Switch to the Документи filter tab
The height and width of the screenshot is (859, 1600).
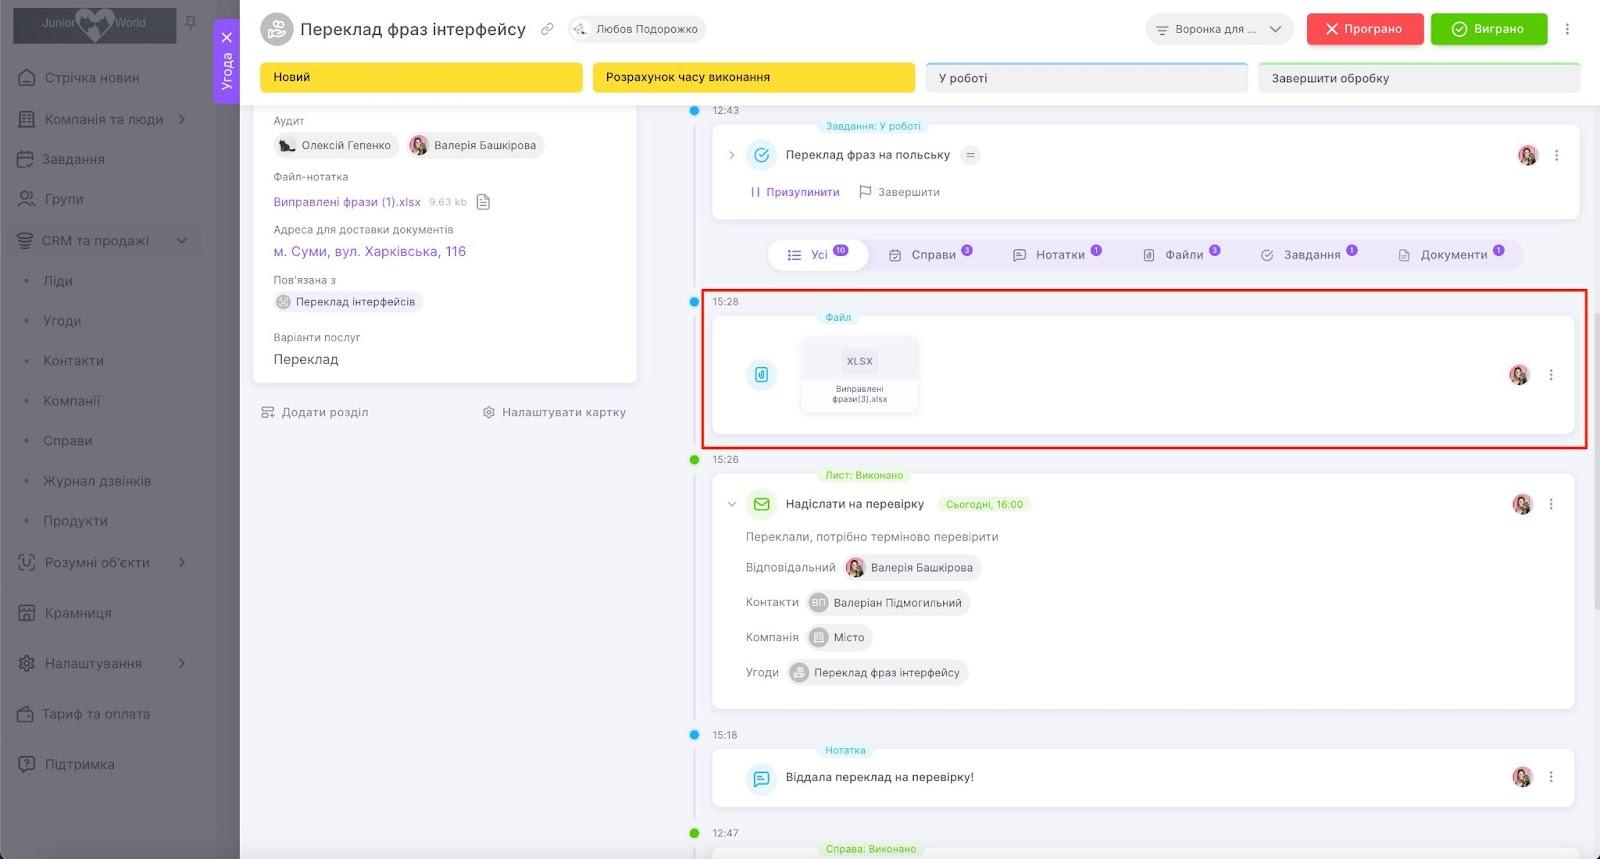click(x=1450, y=255)
